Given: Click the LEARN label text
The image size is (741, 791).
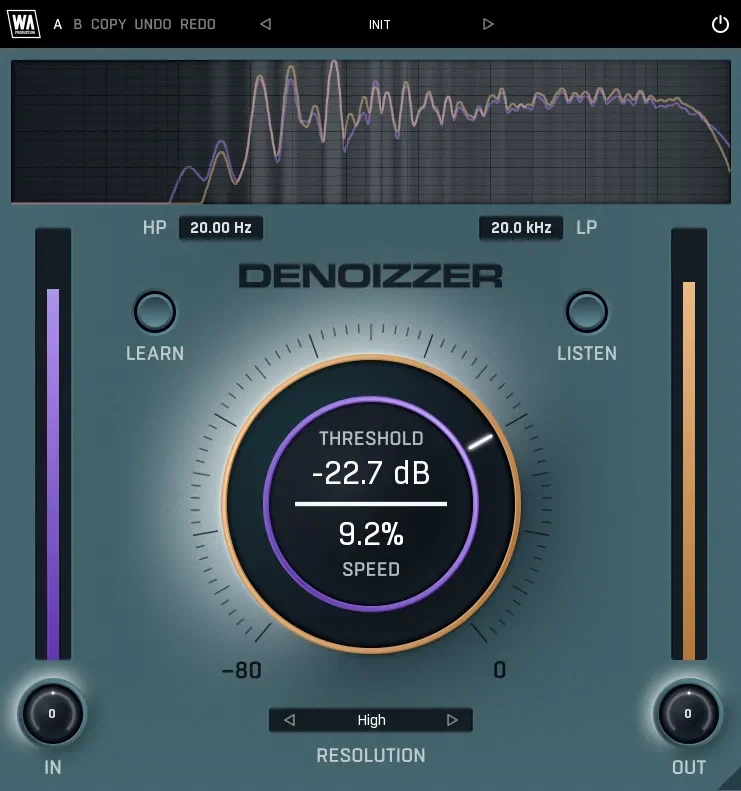Looking at the screenshot, I should [155, 354].
